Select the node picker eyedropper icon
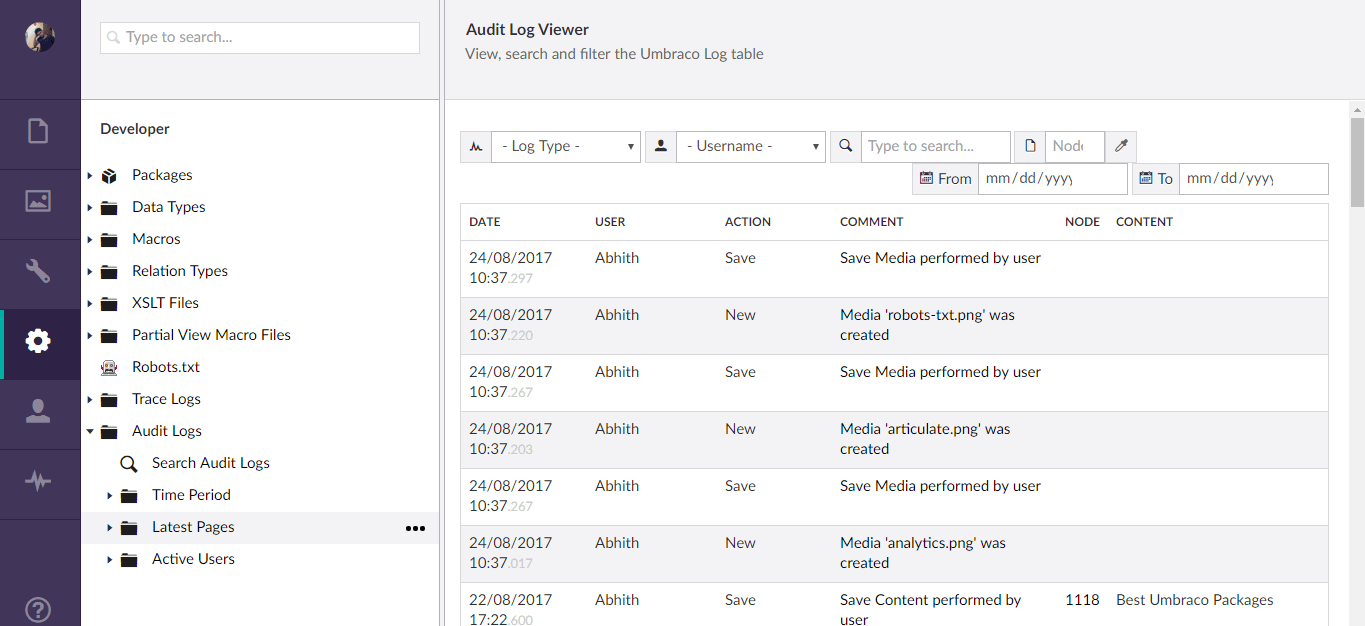1365x626 pixels. [1120, 146]
